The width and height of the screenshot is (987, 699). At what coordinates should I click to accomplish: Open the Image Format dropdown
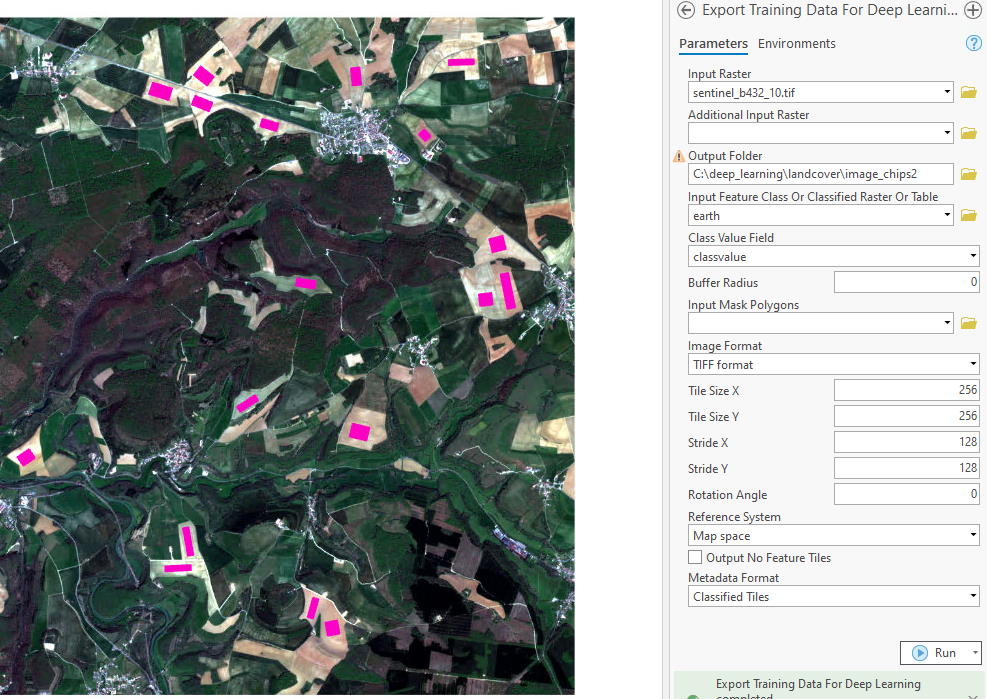pyautogui.click(x=973, y=363)
